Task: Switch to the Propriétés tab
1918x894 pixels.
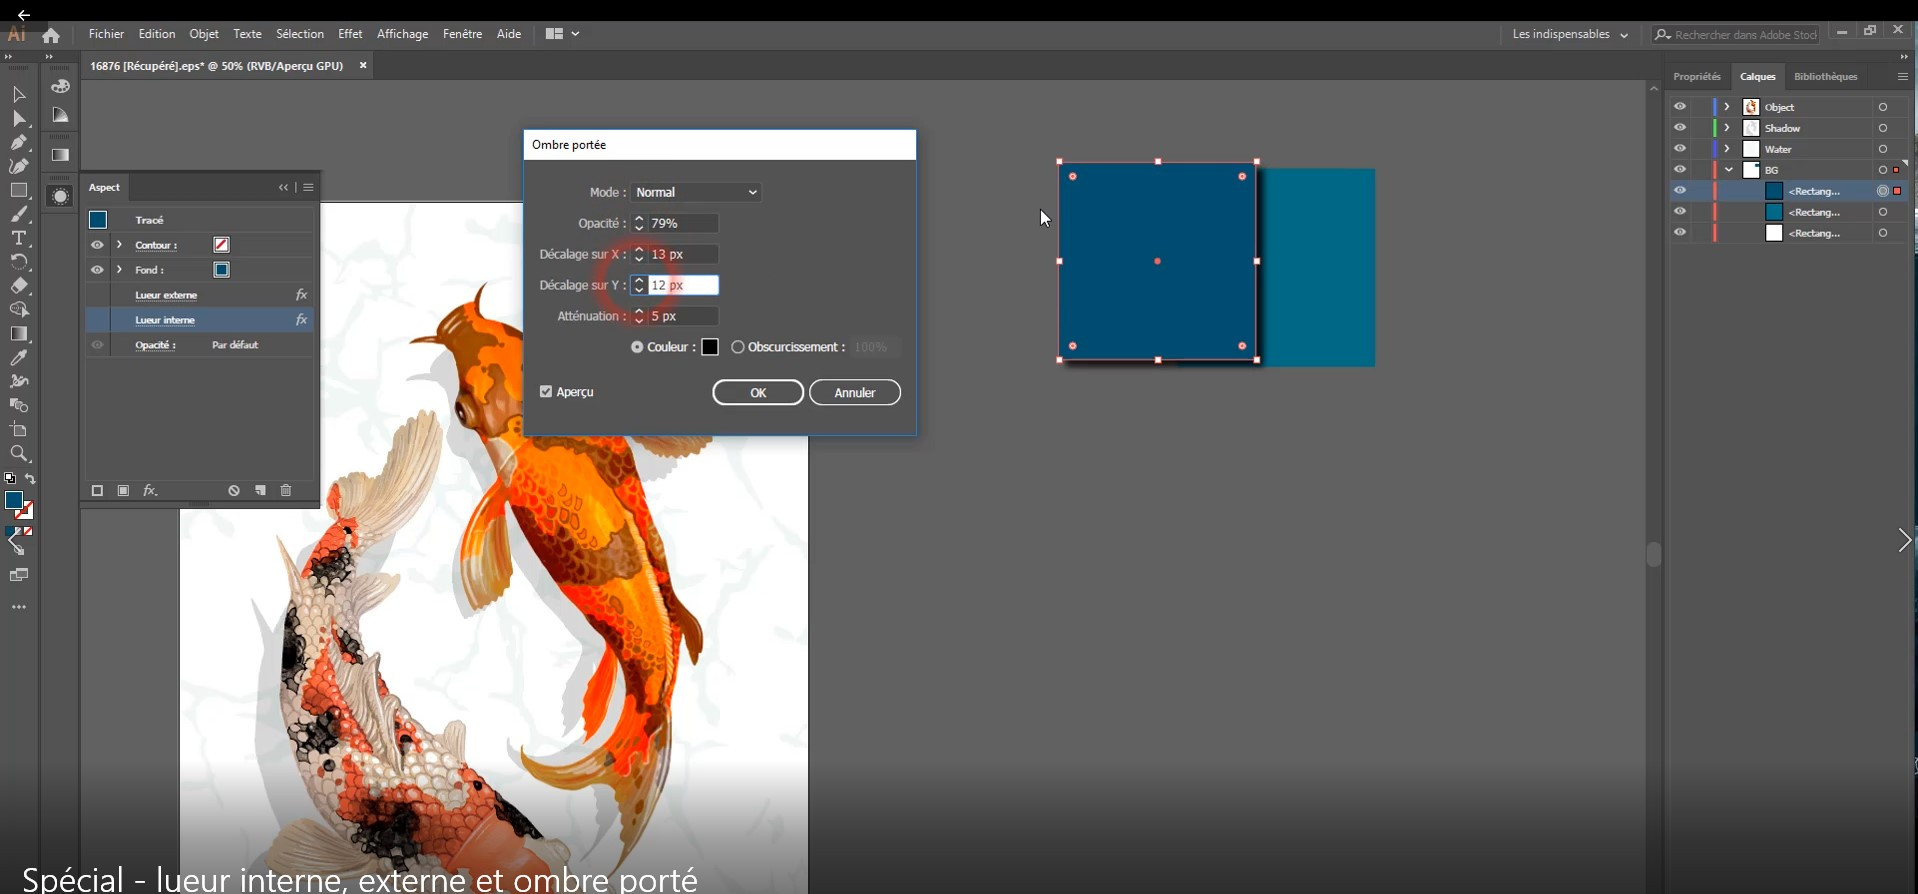Action: (1697, 77)
